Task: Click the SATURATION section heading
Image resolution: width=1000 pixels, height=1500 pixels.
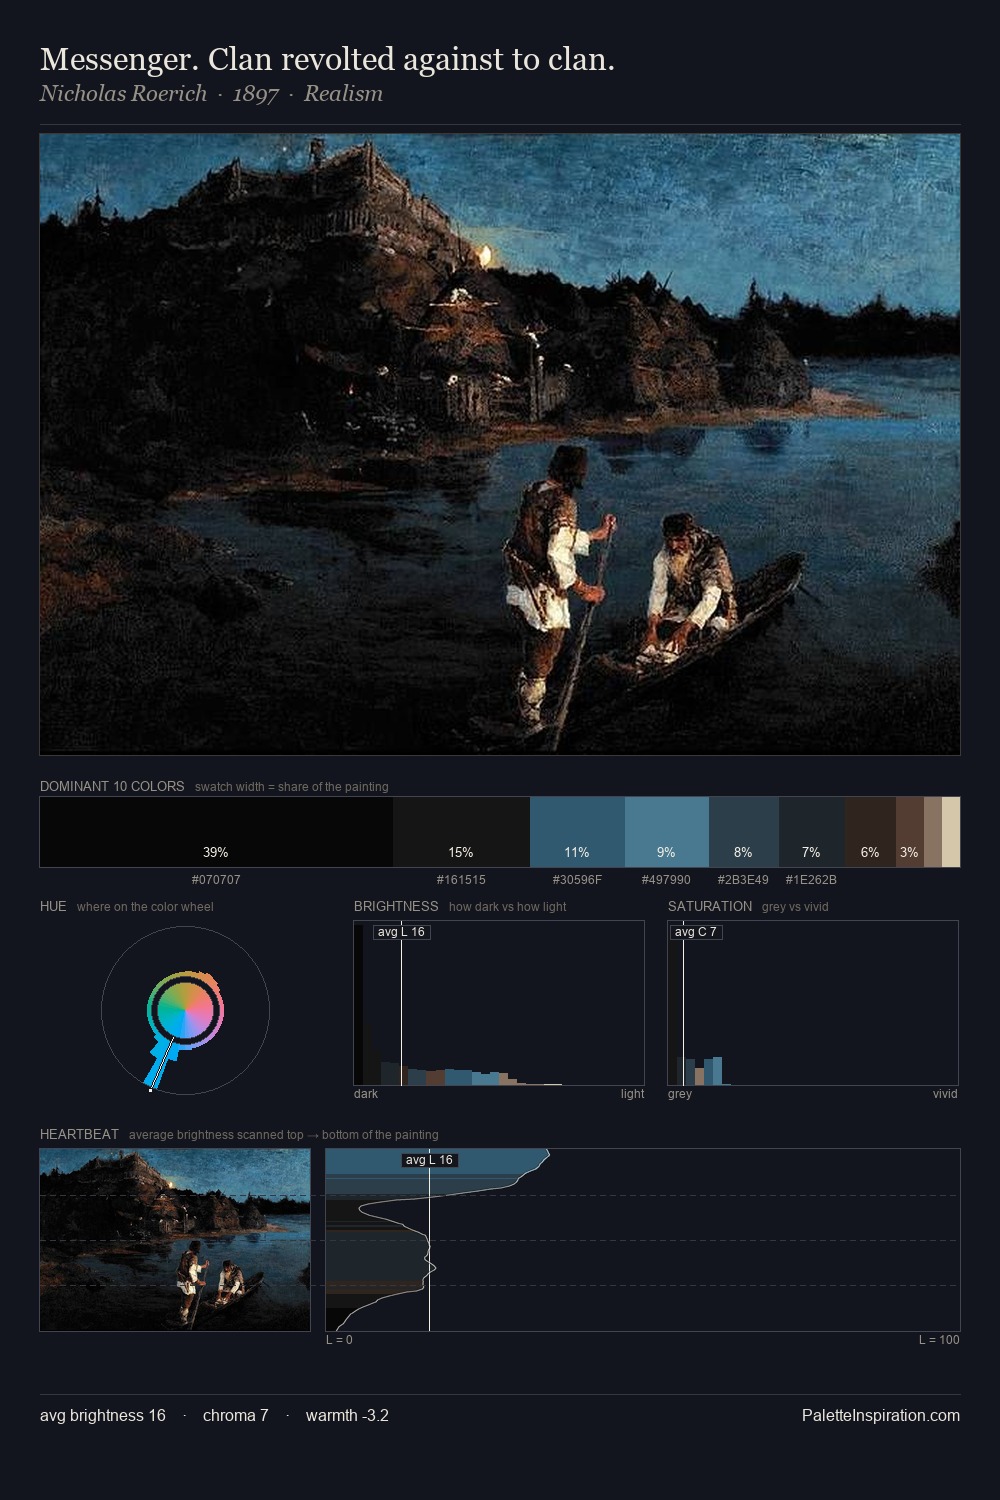Action: click(710, 906)
